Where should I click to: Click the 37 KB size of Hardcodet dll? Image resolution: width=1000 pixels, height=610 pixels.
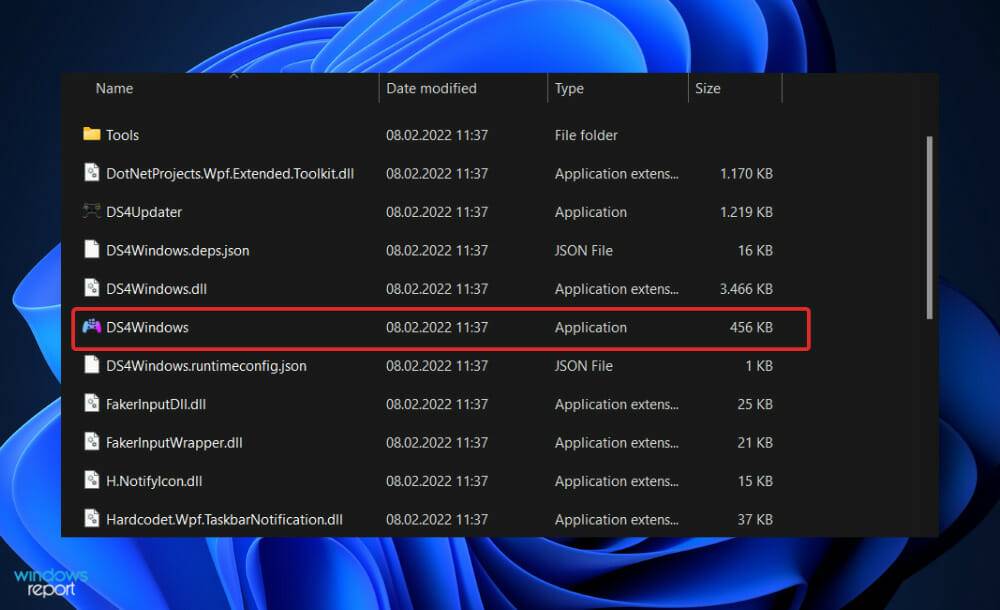(x=755, y=520)
